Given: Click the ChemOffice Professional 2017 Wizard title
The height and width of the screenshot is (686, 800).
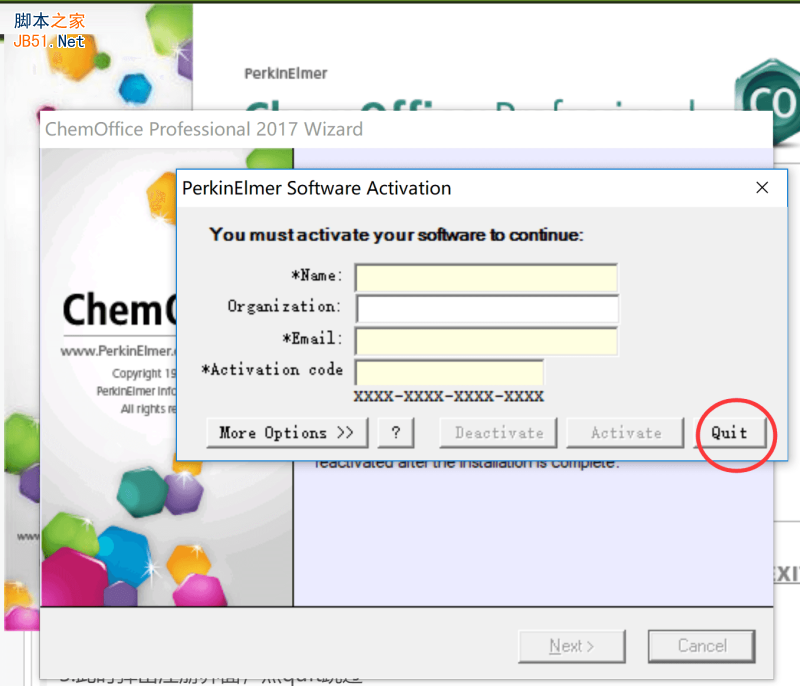Looking at the screenshot, I should coord(204,129).
